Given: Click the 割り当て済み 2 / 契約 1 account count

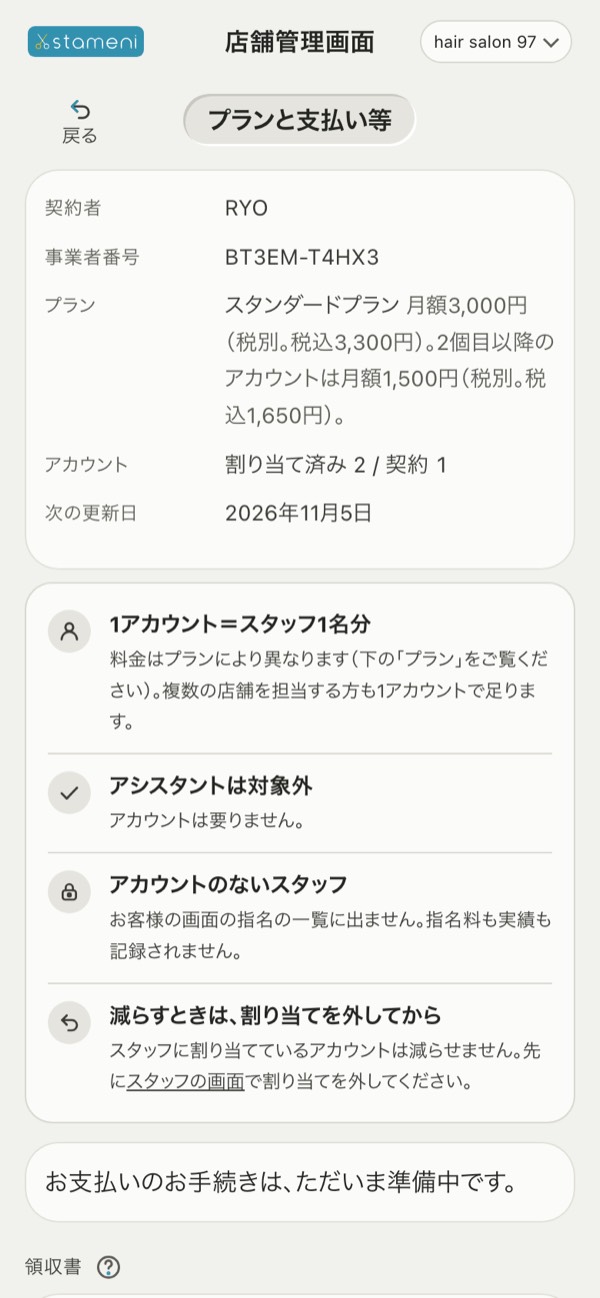Looking at the screenshot, I should [336, 465].
